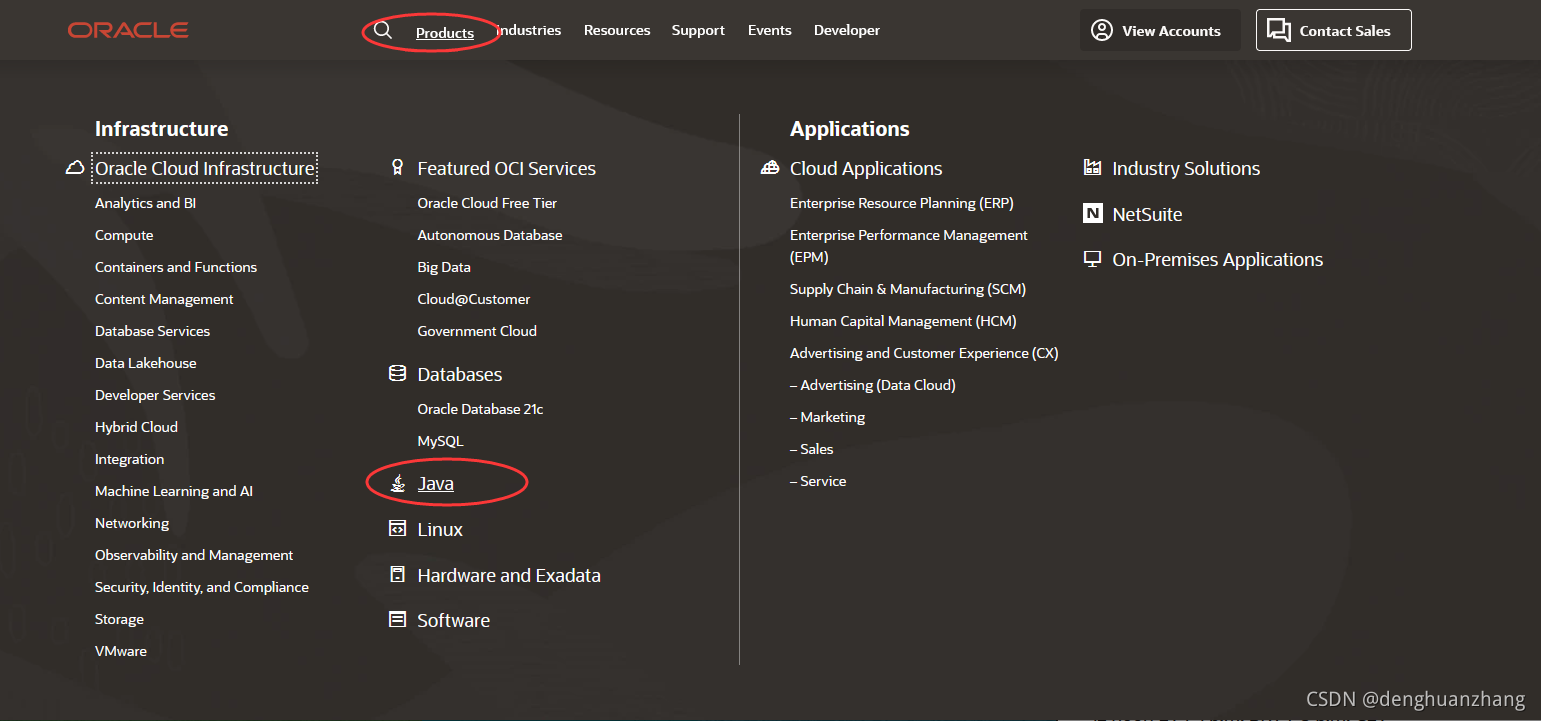Click the user icon in View Accounts
Image resolution: width=1541 pixels, height=721 pixels.
tap(1102, 30)
